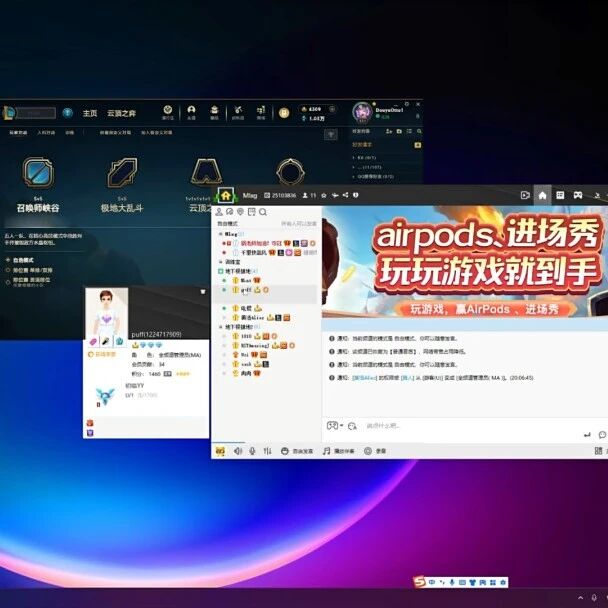Collapse the second 地下根据地 channel node
The height and width of the screenshot is (608, 608).
pyautogui.click(x=221, y=327)
